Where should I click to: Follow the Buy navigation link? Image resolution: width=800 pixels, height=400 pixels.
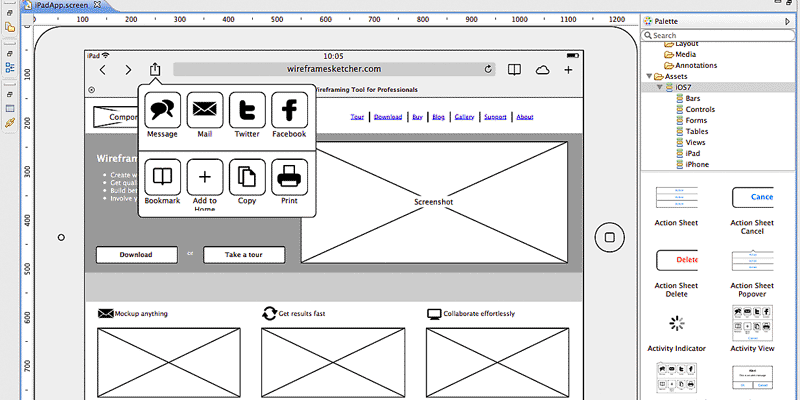417,117
